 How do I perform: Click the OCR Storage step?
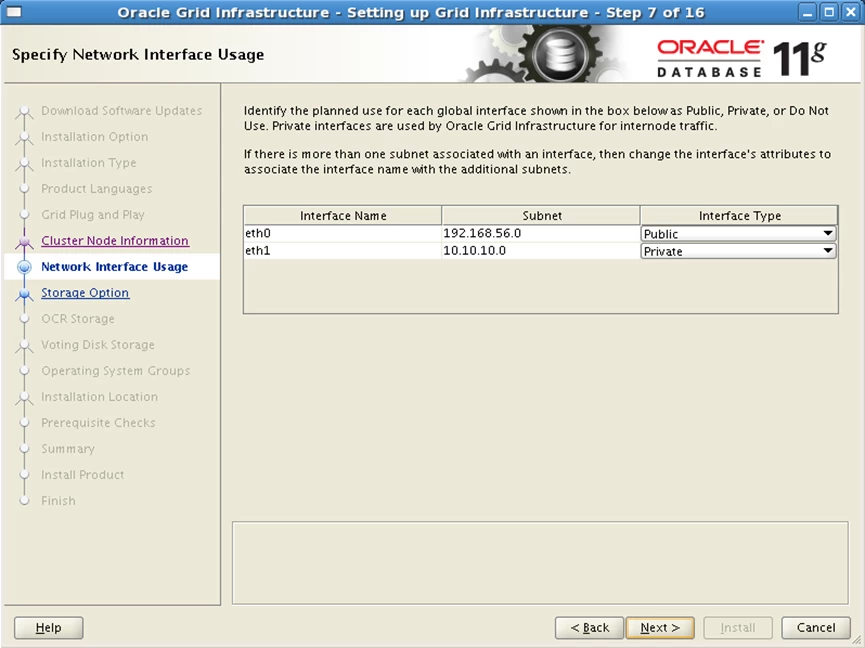coord(78,319)
